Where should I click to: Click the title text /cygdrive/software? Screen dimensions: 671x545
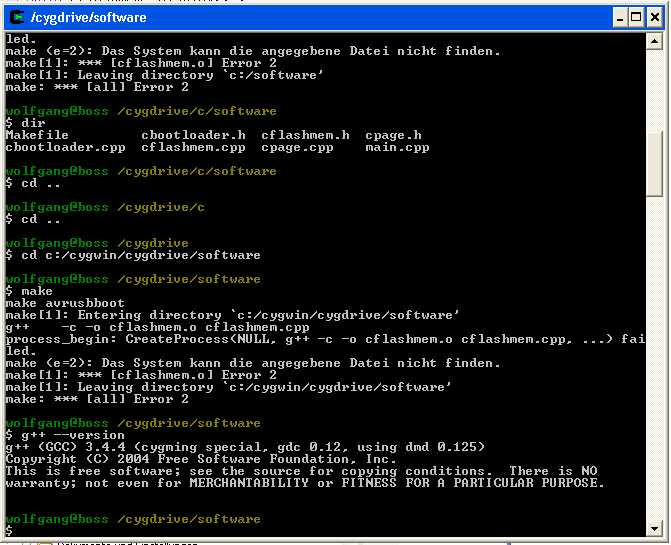tap(89, 18)
